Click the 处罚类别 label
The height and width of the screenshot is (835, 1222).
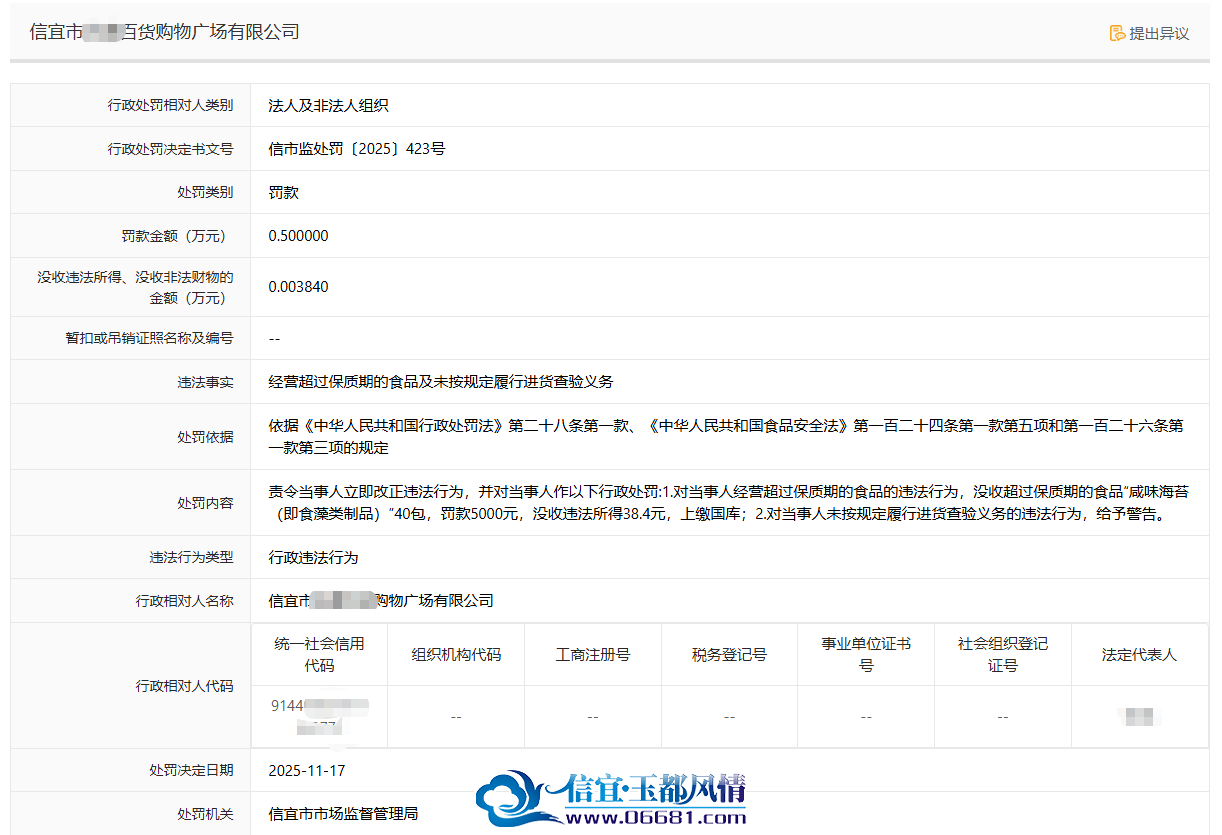coord(206,192)
